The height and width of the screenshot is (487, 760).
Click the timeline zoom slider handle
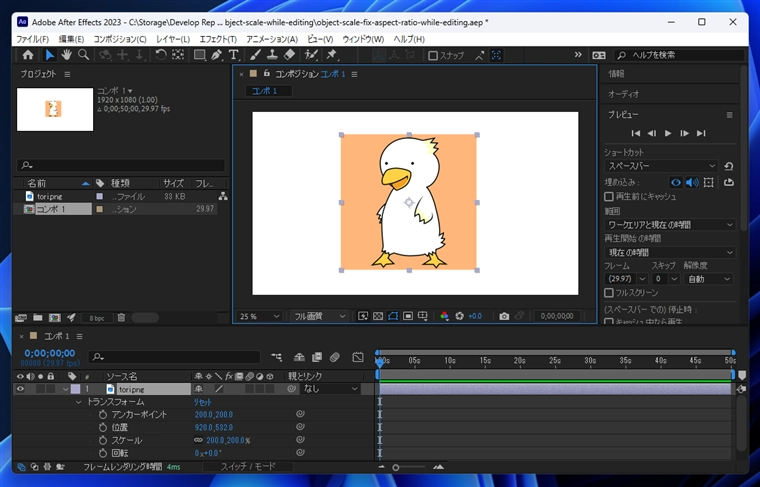(396, 467)
